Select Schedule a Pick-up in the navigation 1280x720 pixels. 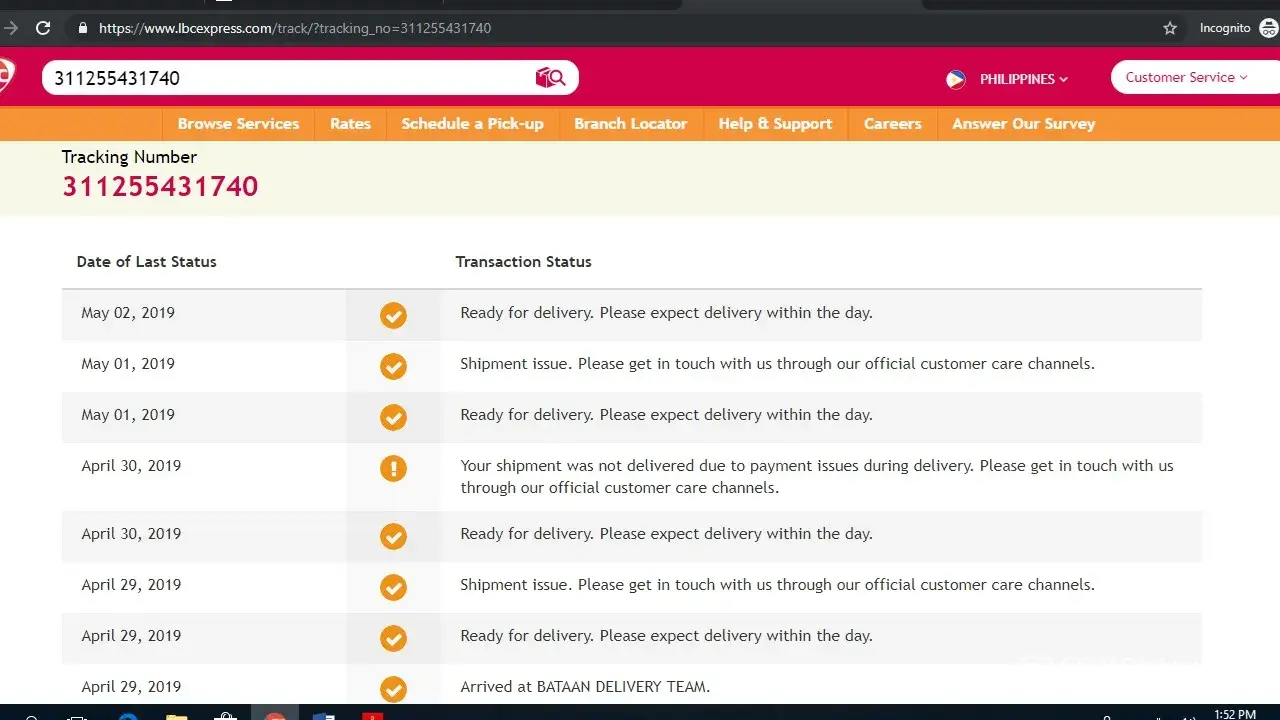pos(472,124)
